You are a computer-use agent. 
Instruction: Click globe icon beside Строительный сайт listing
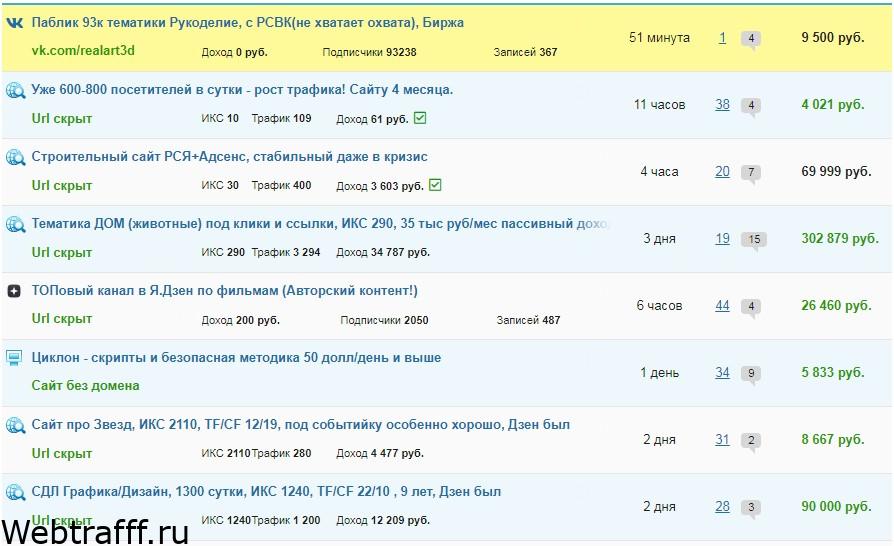pyautogui.click(x=15, y=157)
